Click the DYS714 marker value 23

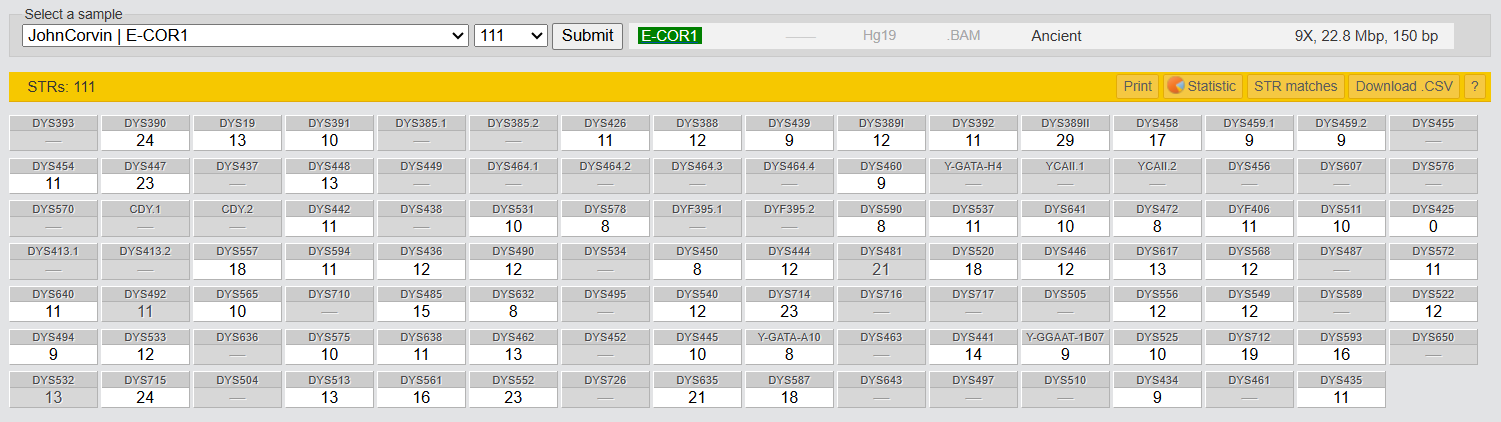789,313
